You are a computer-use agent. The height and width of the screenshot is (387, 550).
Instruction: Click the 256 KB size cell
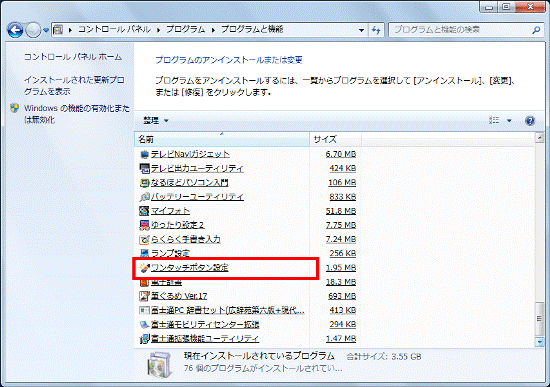(343, 253)
